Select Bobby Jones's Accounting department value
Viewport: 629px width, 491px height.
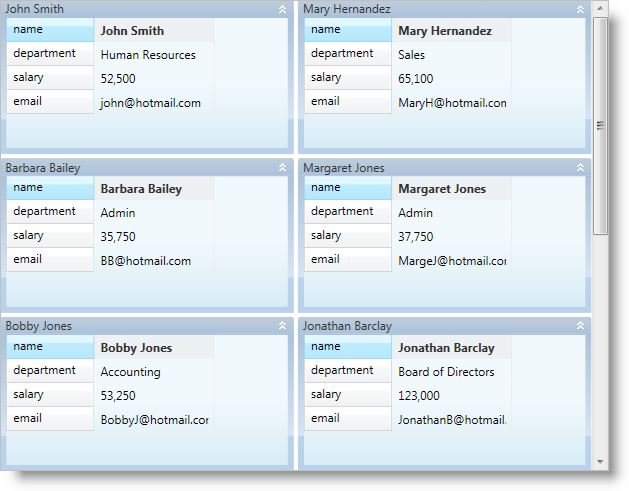pos(131,372)
